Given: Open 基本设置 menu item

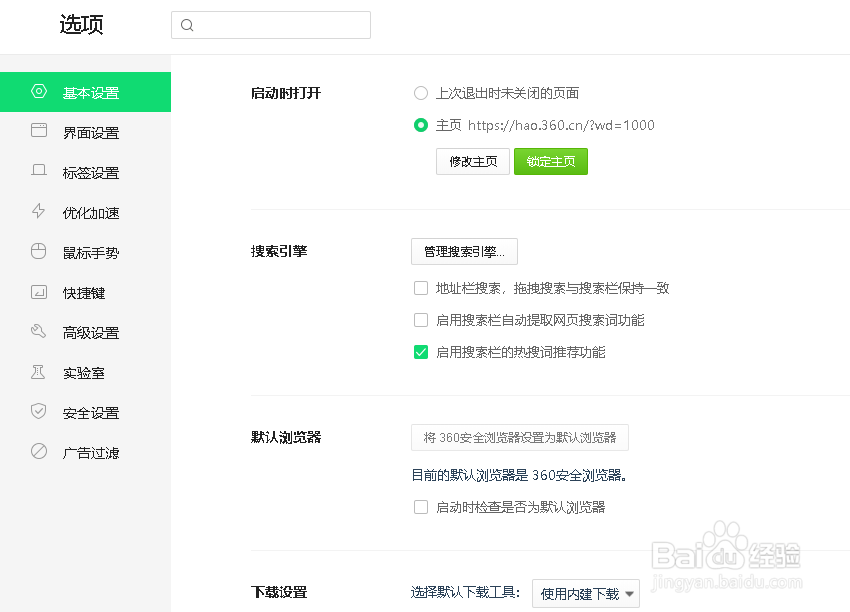Looking at the screenshot, I should [86, 92].
